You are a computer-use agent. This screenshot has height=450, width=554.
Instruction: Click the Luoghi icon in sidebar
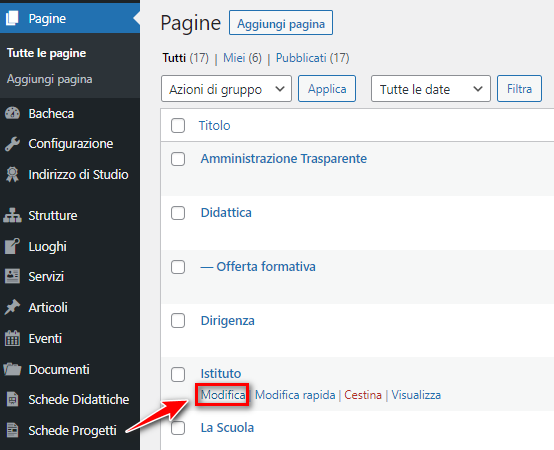pyautogui.click(x=12, y=246)
